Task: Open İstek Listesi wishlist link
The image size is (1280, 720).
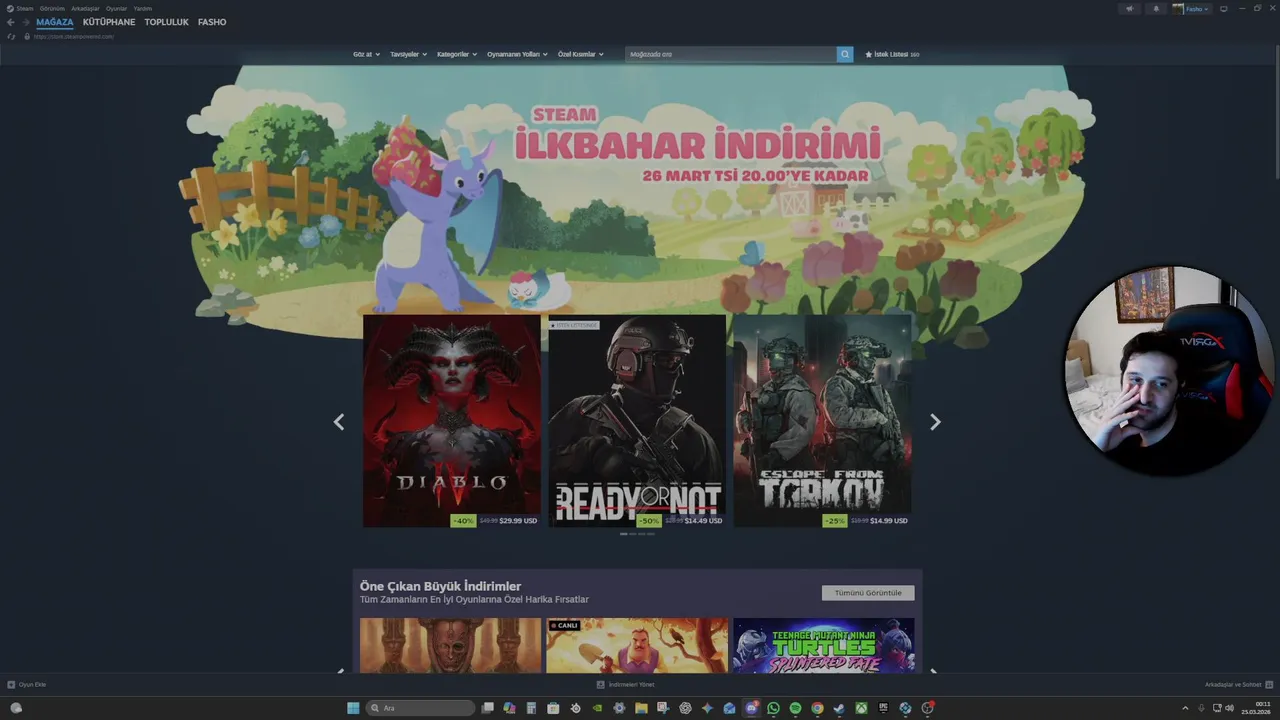Action: [892, 54]
